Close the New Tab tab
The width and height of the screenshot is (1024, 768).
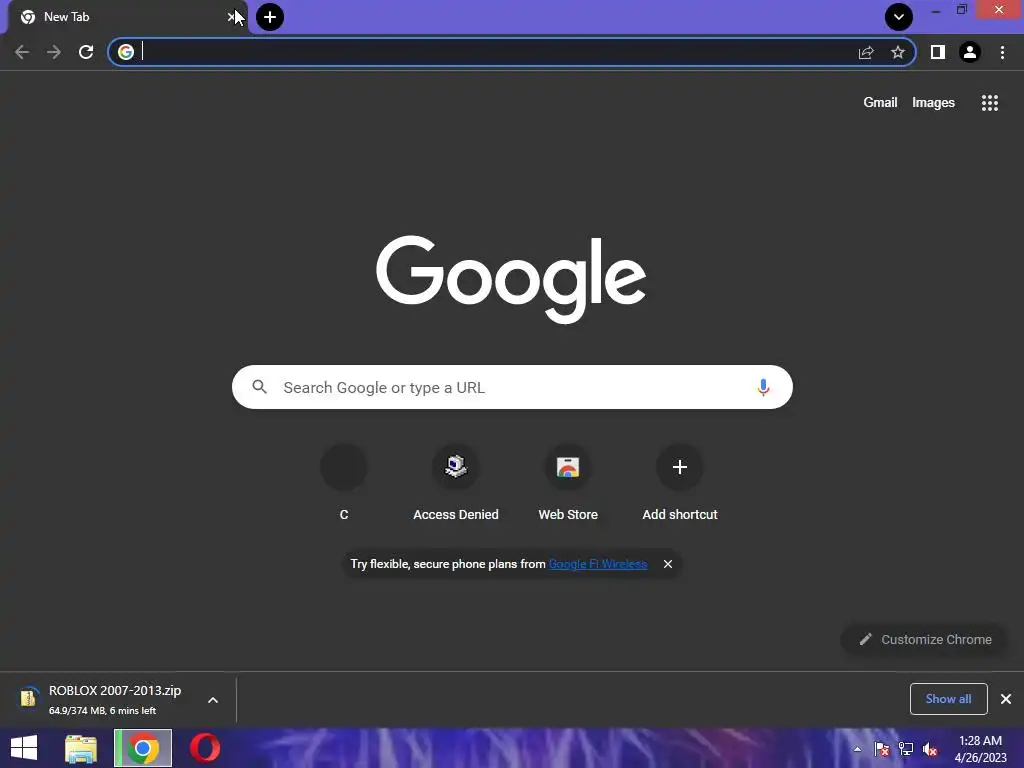(x=231, y=17)
